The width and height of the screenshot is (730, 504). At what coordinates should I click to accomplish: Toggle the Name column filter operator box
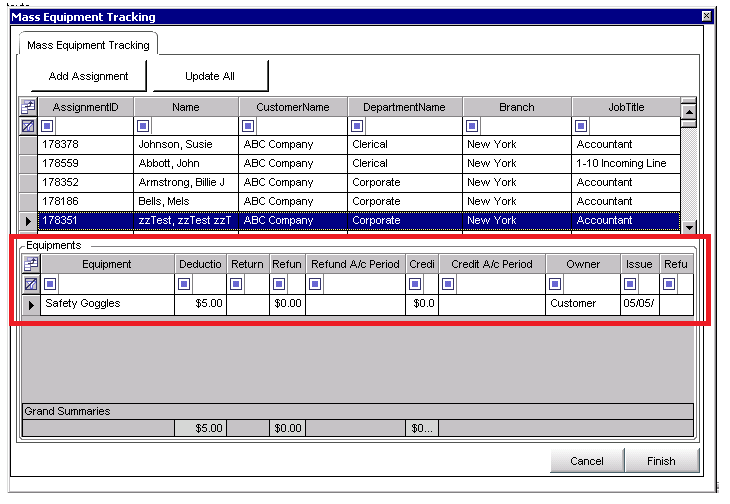pyautogui.click(x=143, y=126)
